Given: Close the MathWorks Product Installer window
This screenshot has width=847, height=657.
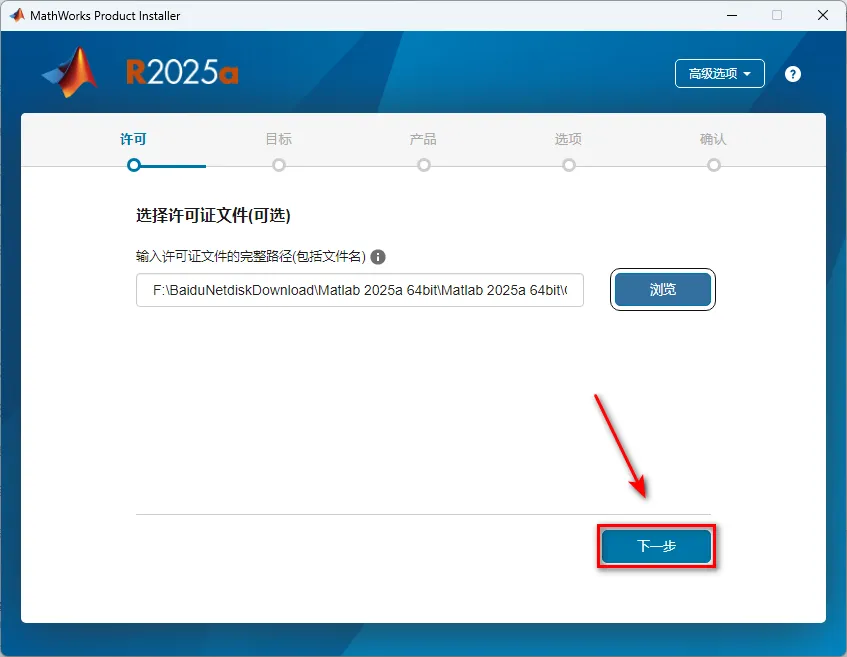Looking at the screenshot, I should (823, 15).
